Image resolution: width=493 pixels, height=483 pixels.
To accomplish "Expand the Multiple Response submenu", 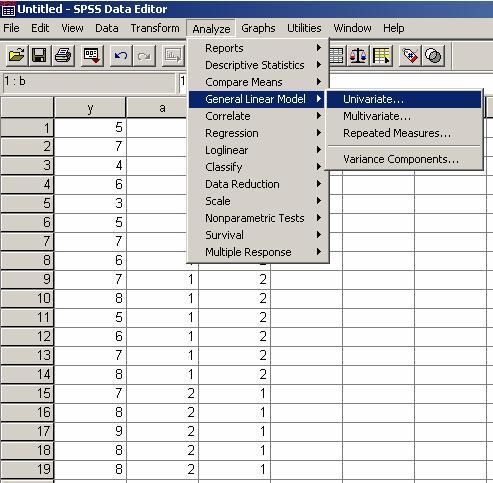I will click(x=258, y=252).
